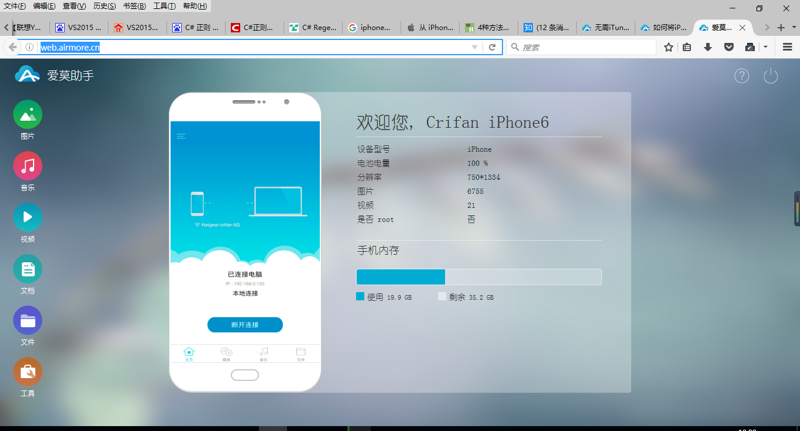This screenshot has width=800, height=431.
Task: Switch to the iphone... Google tab
Action: point(371,28)
